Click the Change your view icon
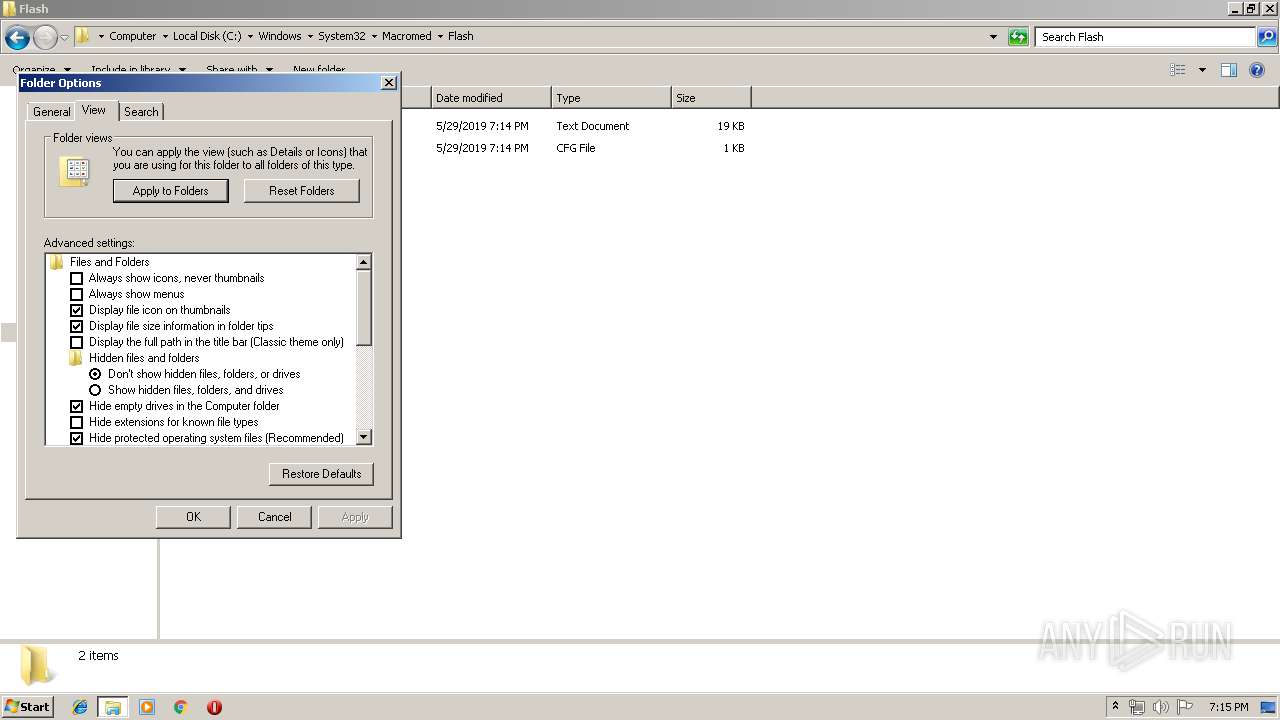The image size is (1280, 720). [x=1178, y=70]
